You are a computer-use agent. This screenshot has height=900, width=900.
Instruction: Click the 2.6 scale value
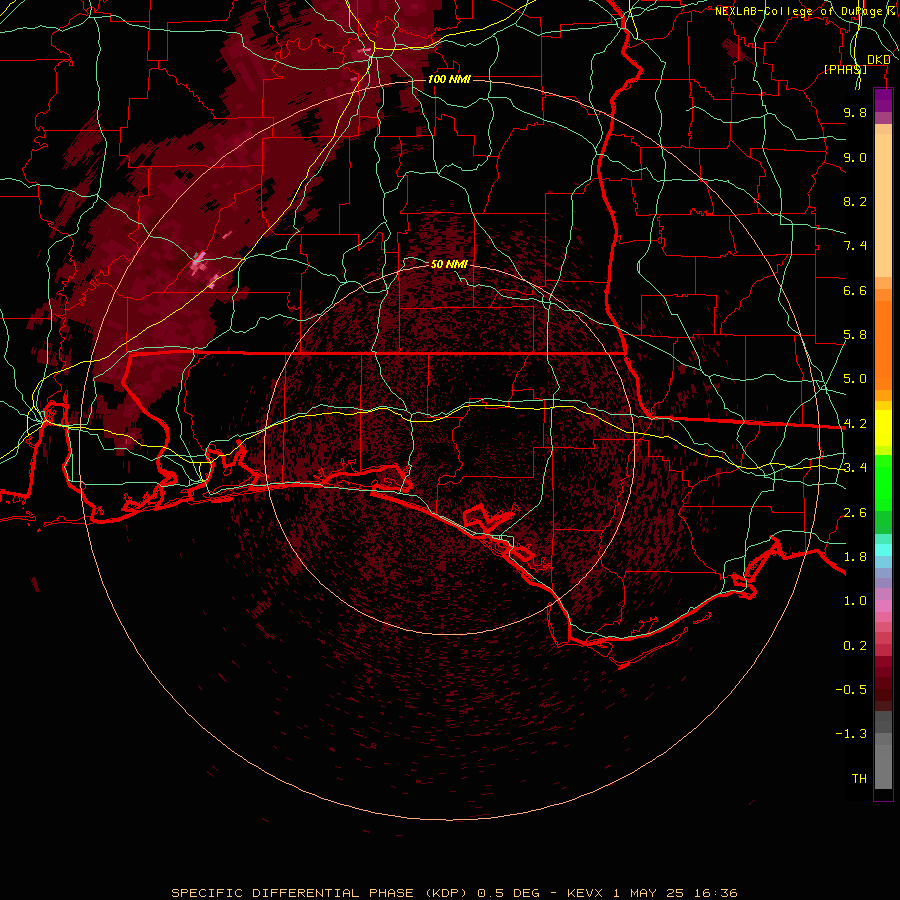pyautogui.click(x=855, y=512)
